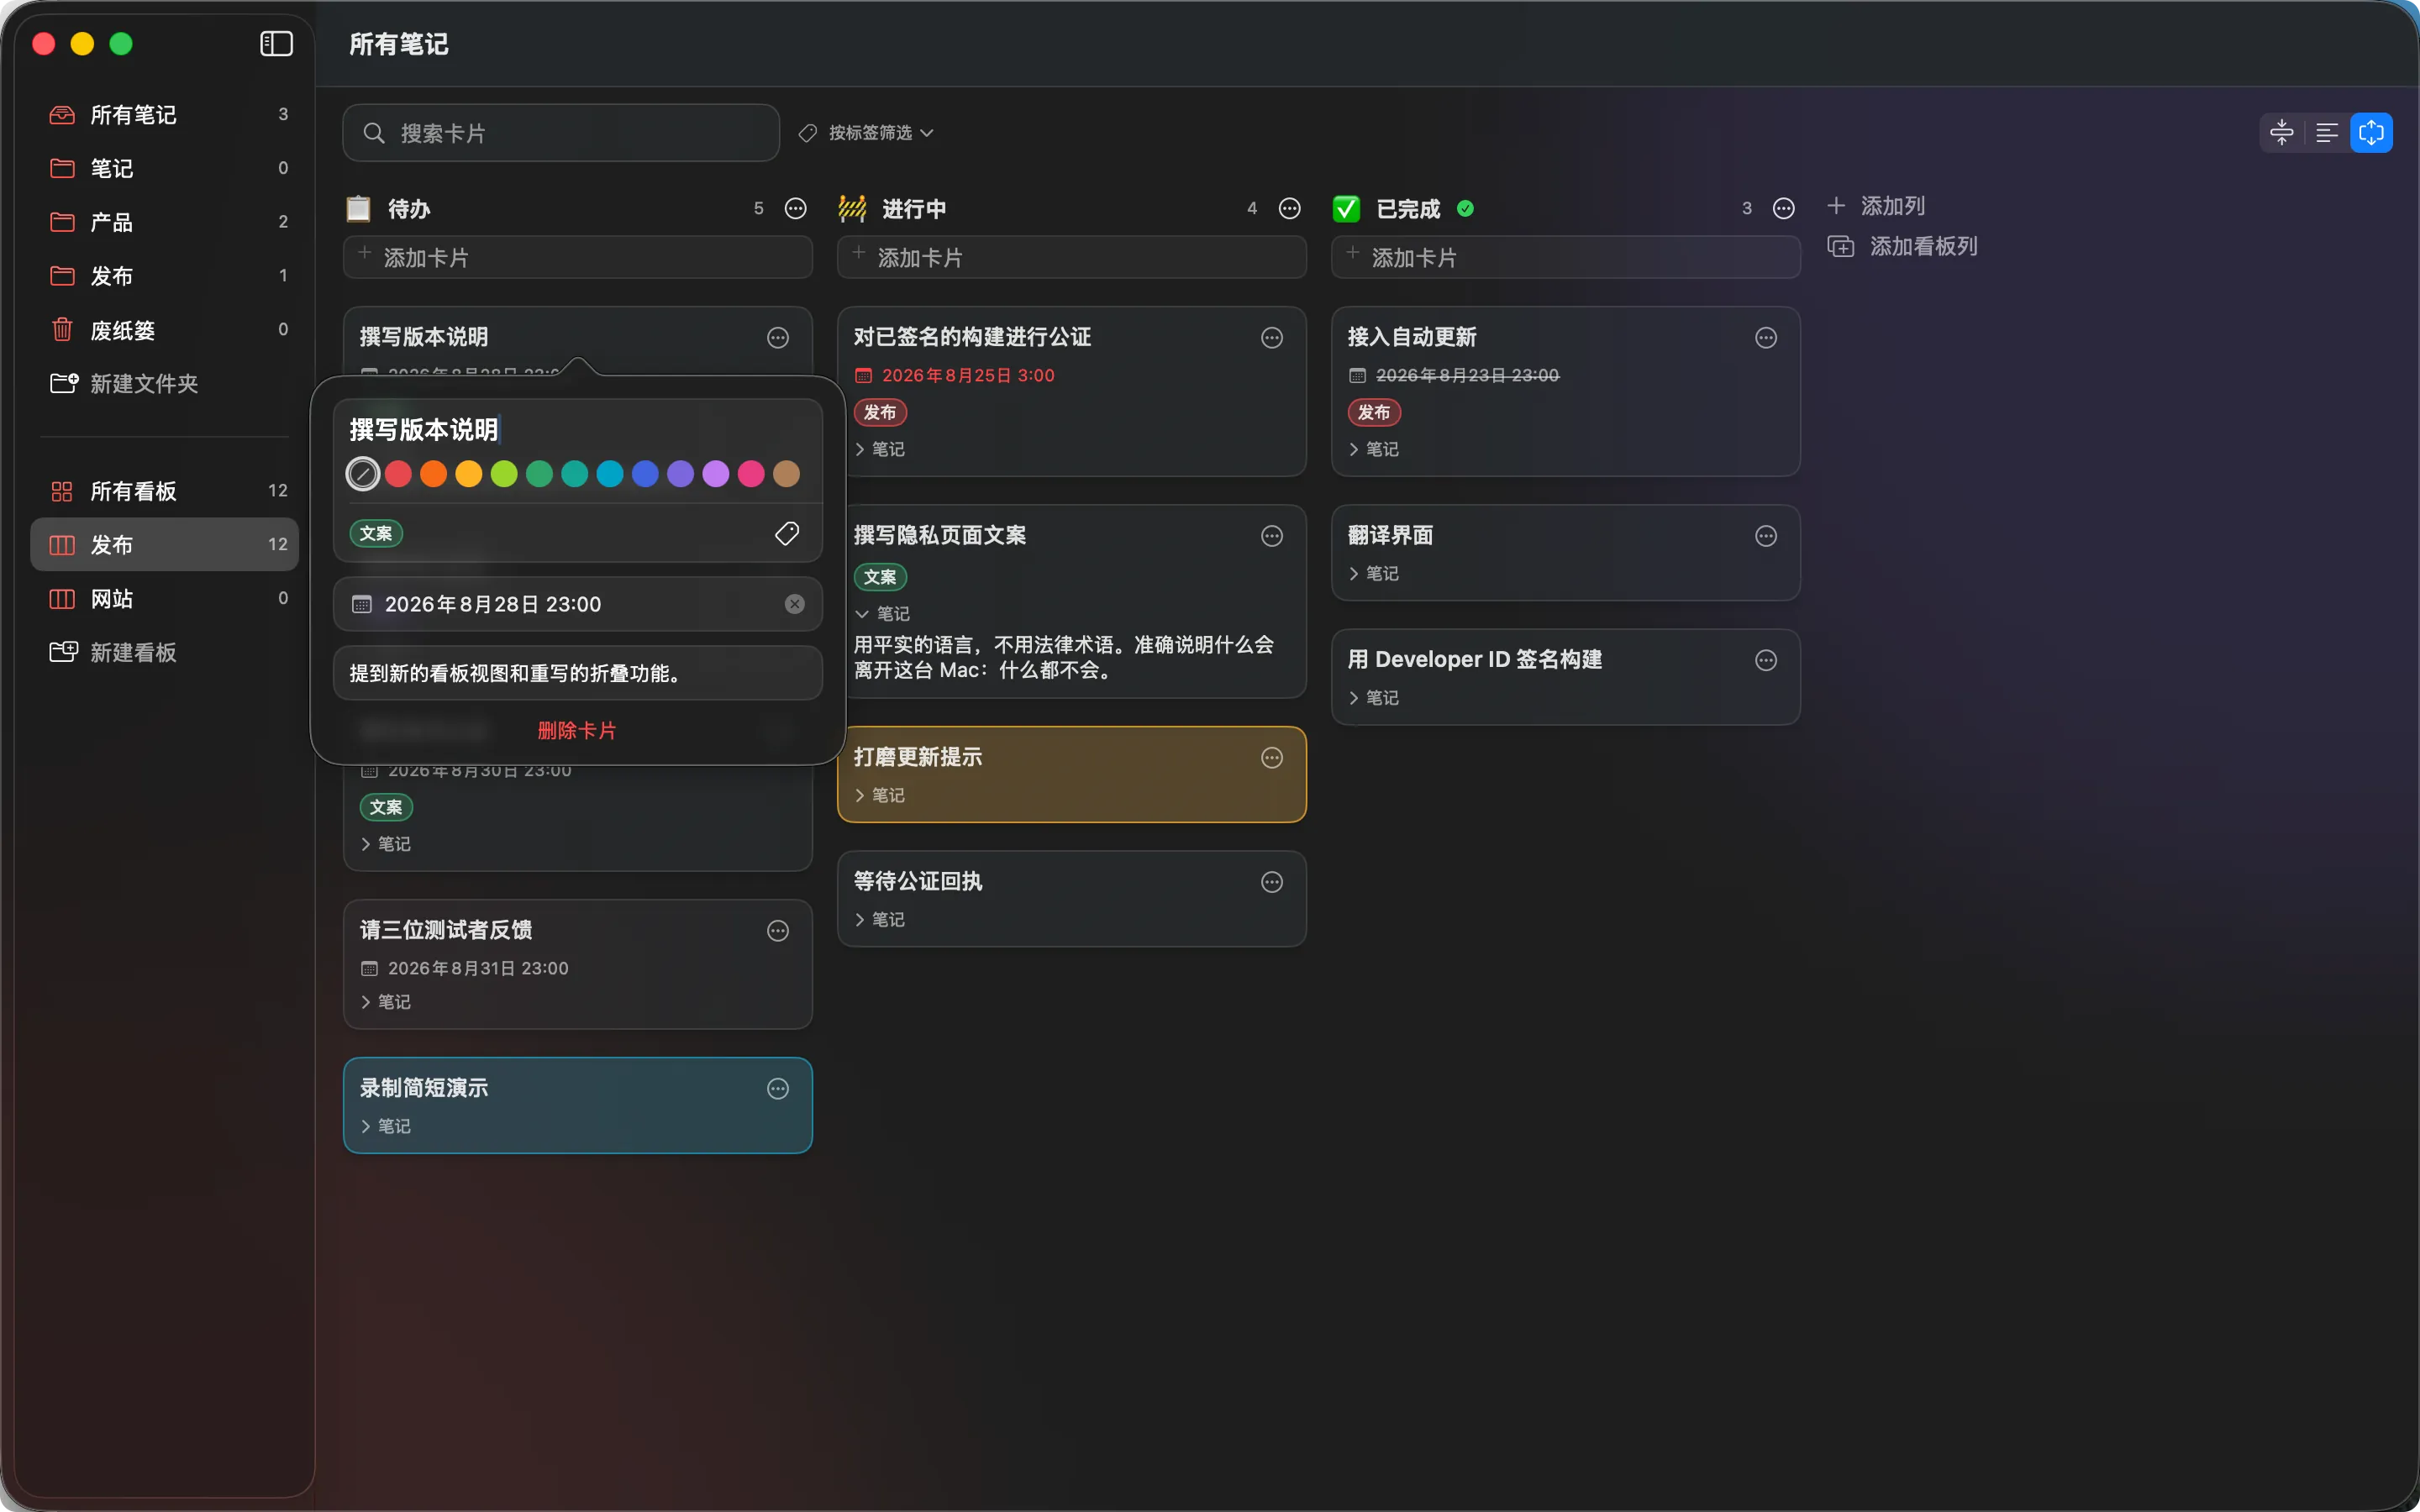
Task: Open options for 待办 column
Action: (796, 208)
